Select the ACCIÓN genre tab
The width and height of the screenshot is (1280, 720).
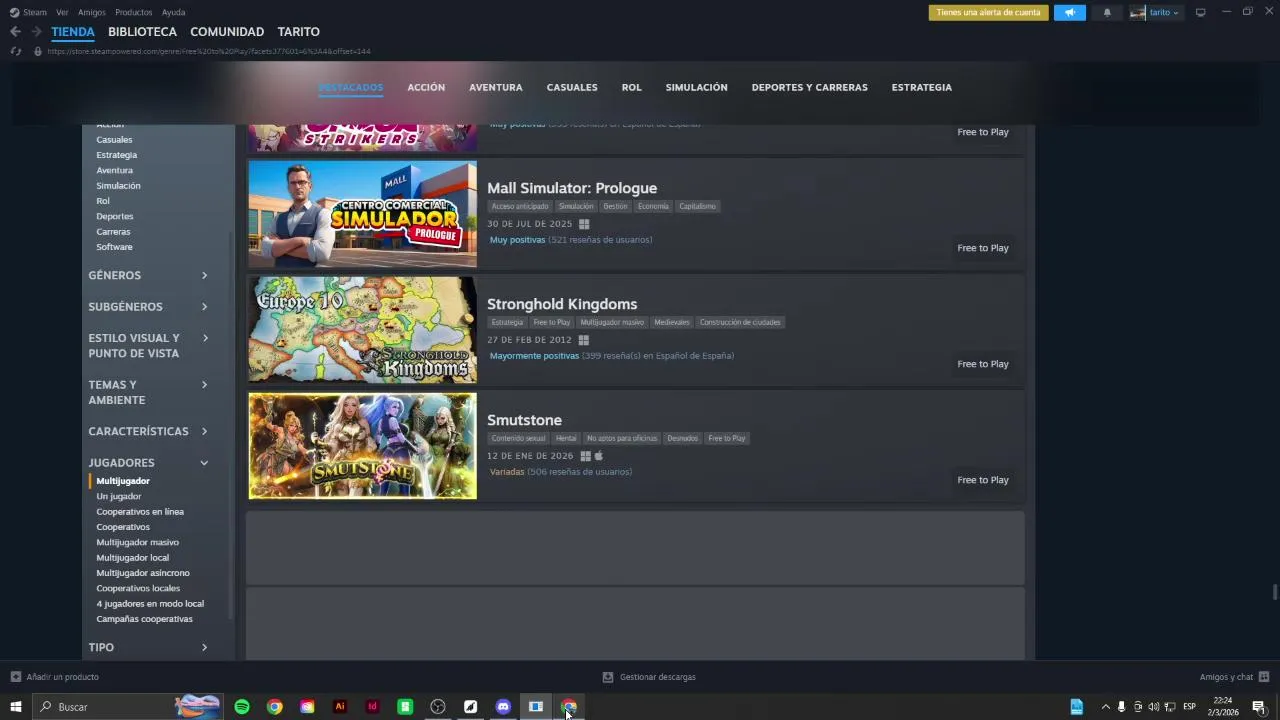426,87
